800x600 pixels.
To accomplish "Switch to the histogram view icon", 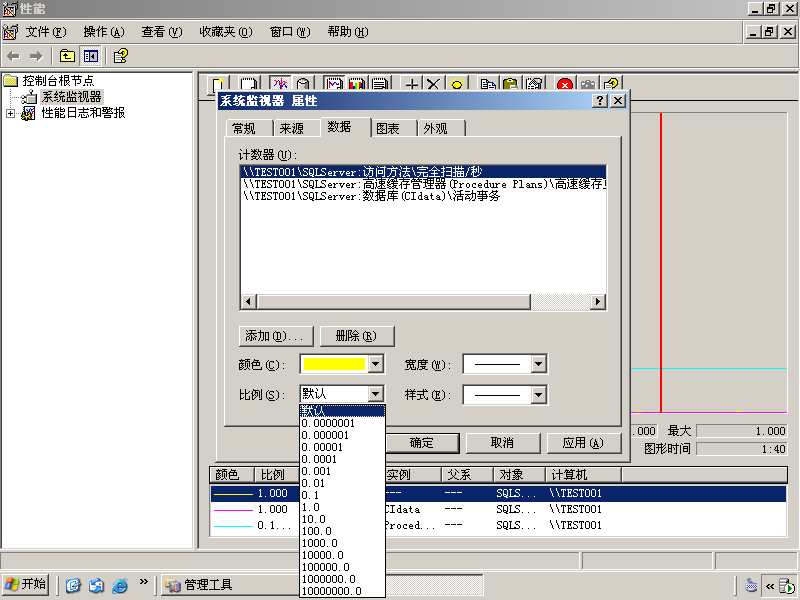I will tap(357, 84).
